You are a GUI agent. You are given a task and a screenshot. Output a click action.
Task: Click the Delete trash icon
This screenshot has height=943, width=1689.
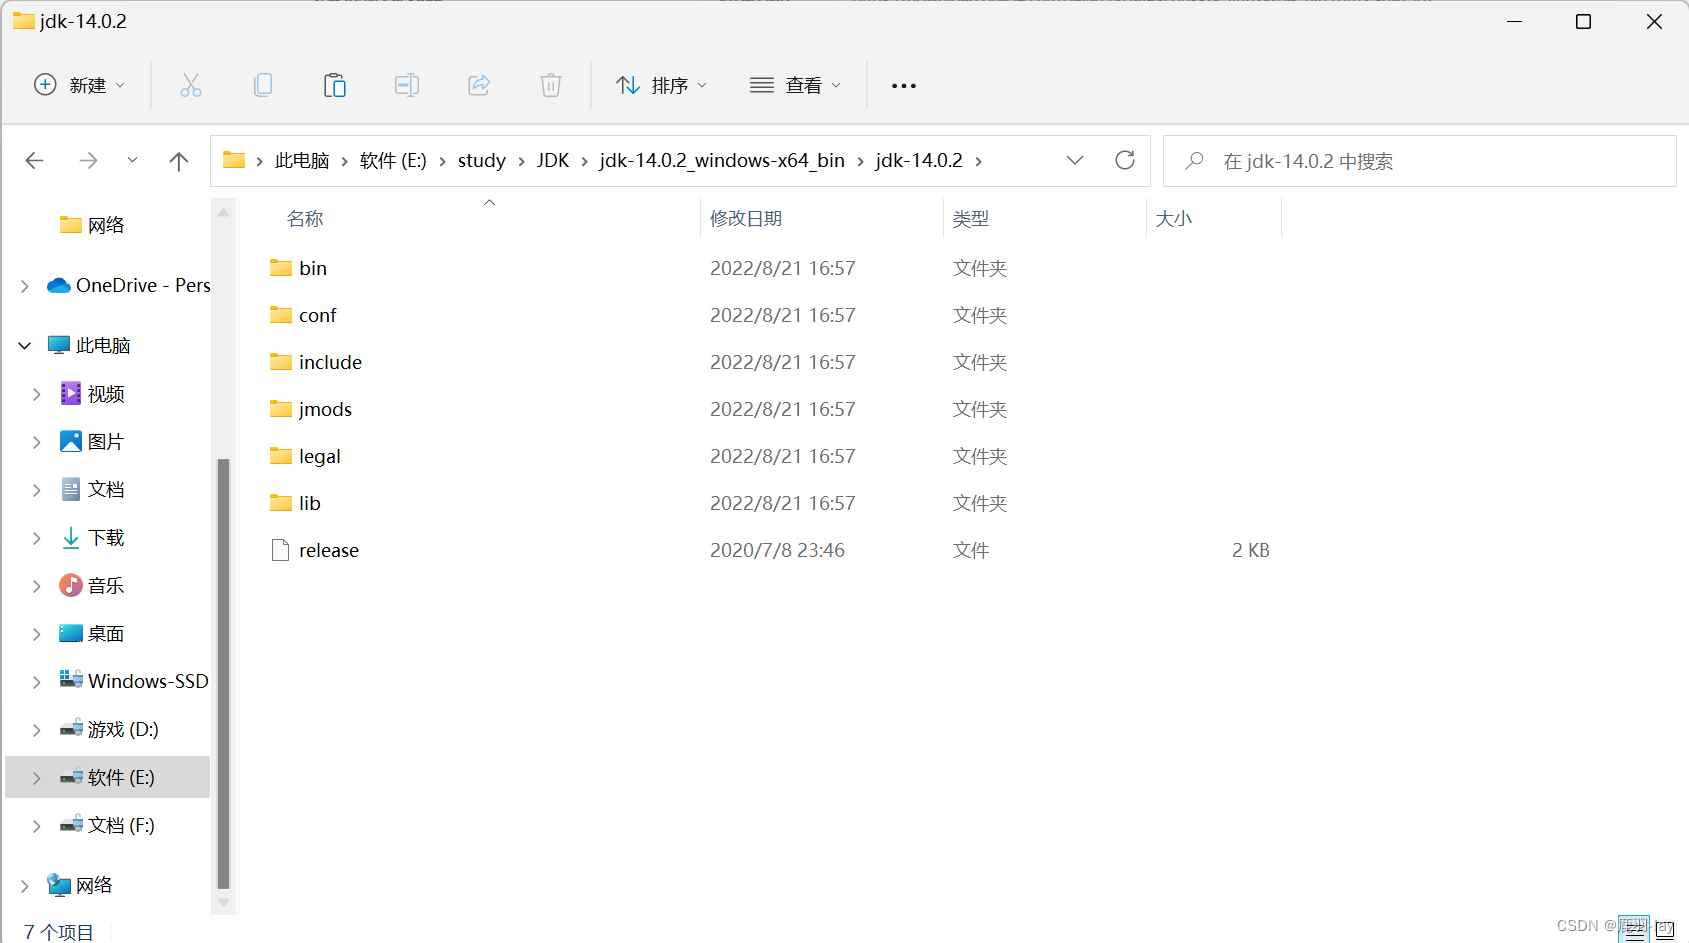(x=551, y=86)
